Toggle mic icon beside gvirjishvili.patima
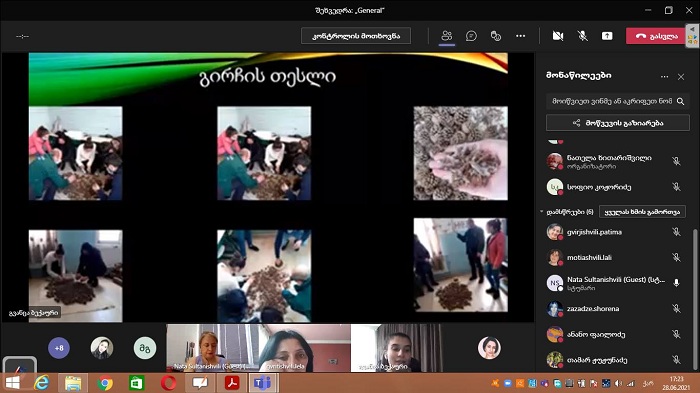This screenshot has width=700, height=393. coord(676,232)
